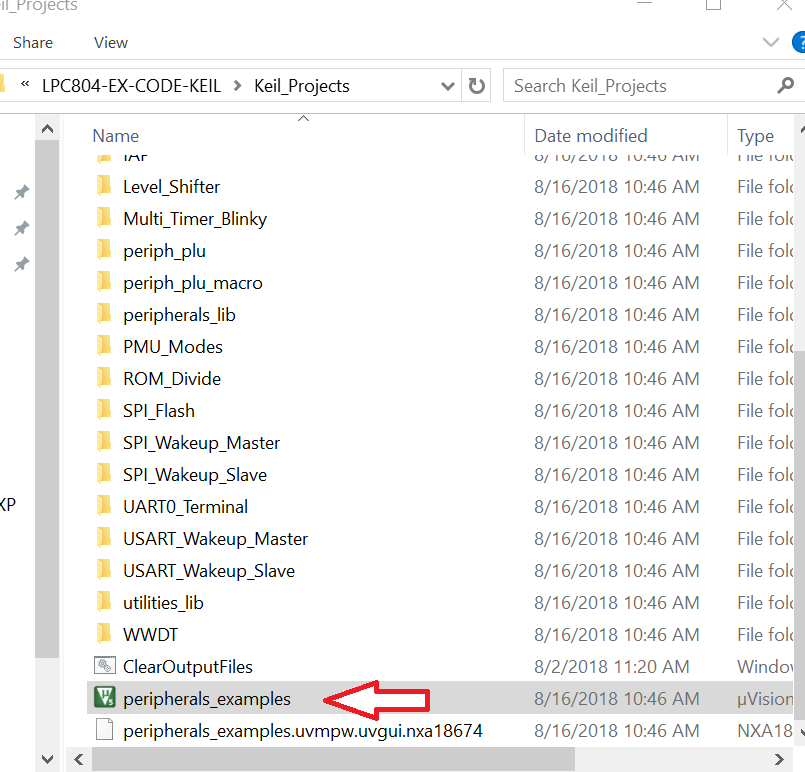Open the Multi_Timer_Blinky folder icon
Screen dimensions: 805x772
point(104,218)
